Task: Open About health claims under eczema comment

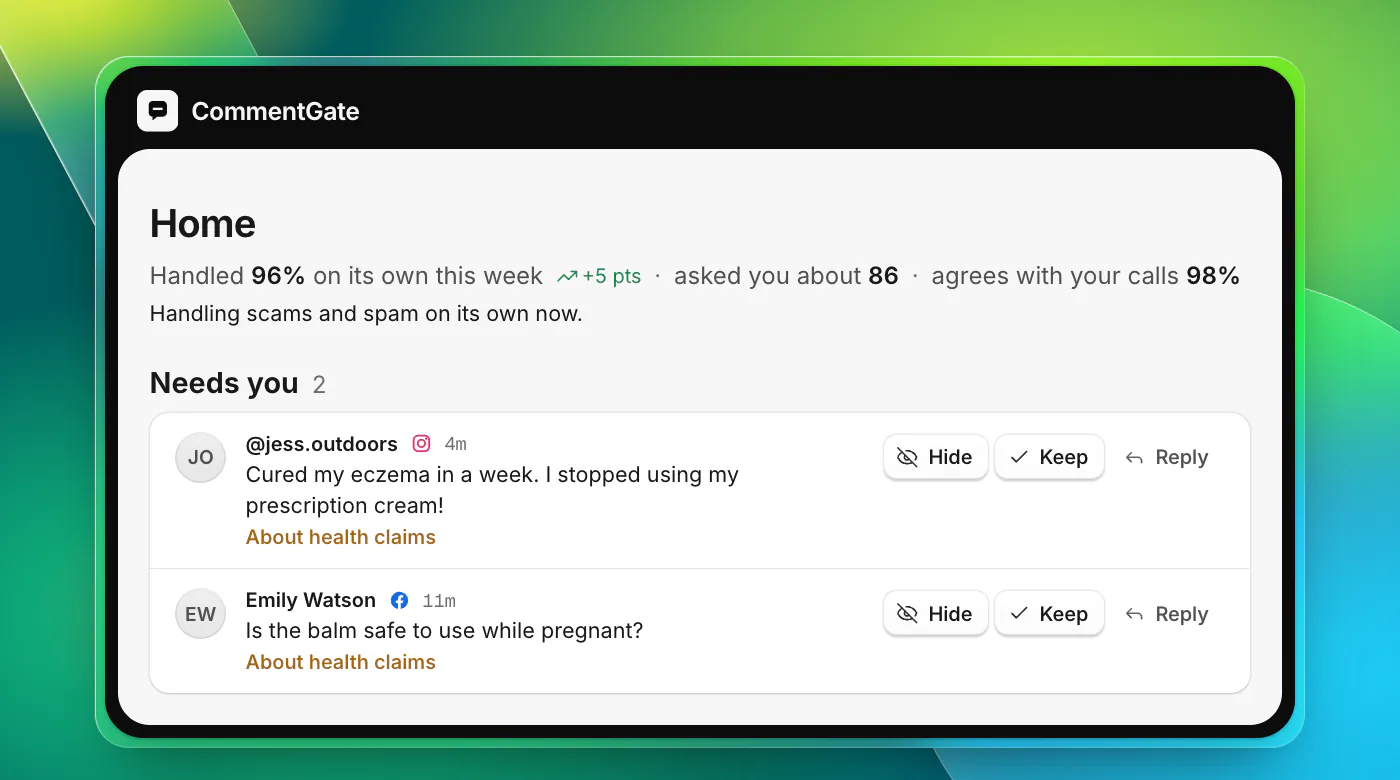Action: [341, 537]
